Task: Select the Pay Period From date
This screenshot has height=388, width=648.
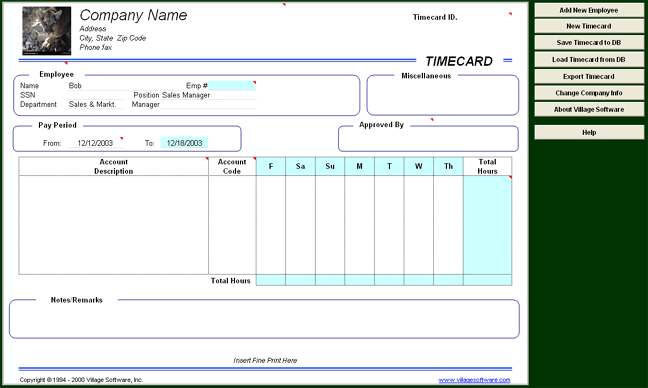Action: (x=95, y=143)
